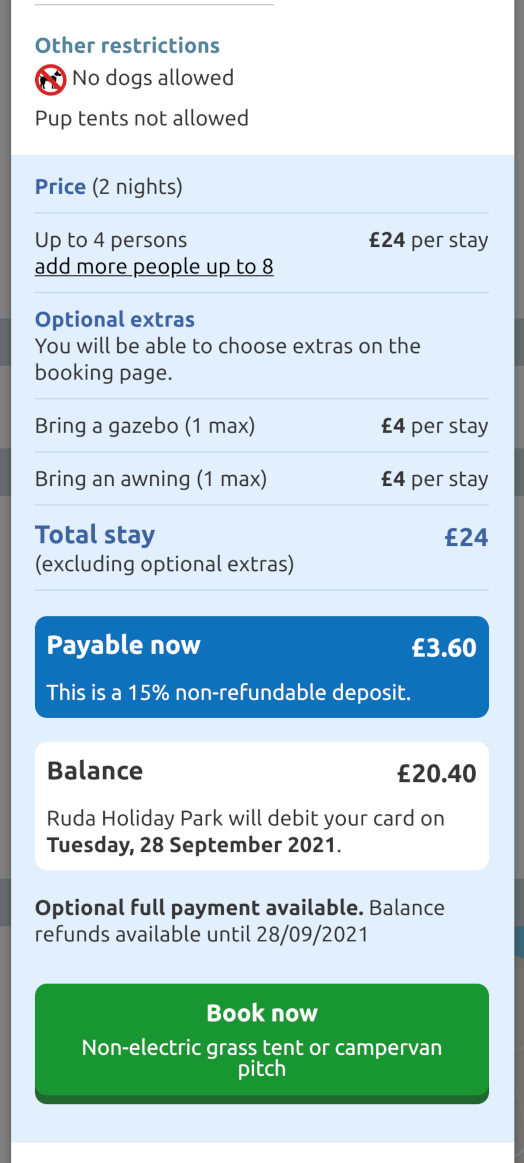Click the £20.40 balance amount
The height and width of the screenshot is (1163, 524).
tap(436, 774)
